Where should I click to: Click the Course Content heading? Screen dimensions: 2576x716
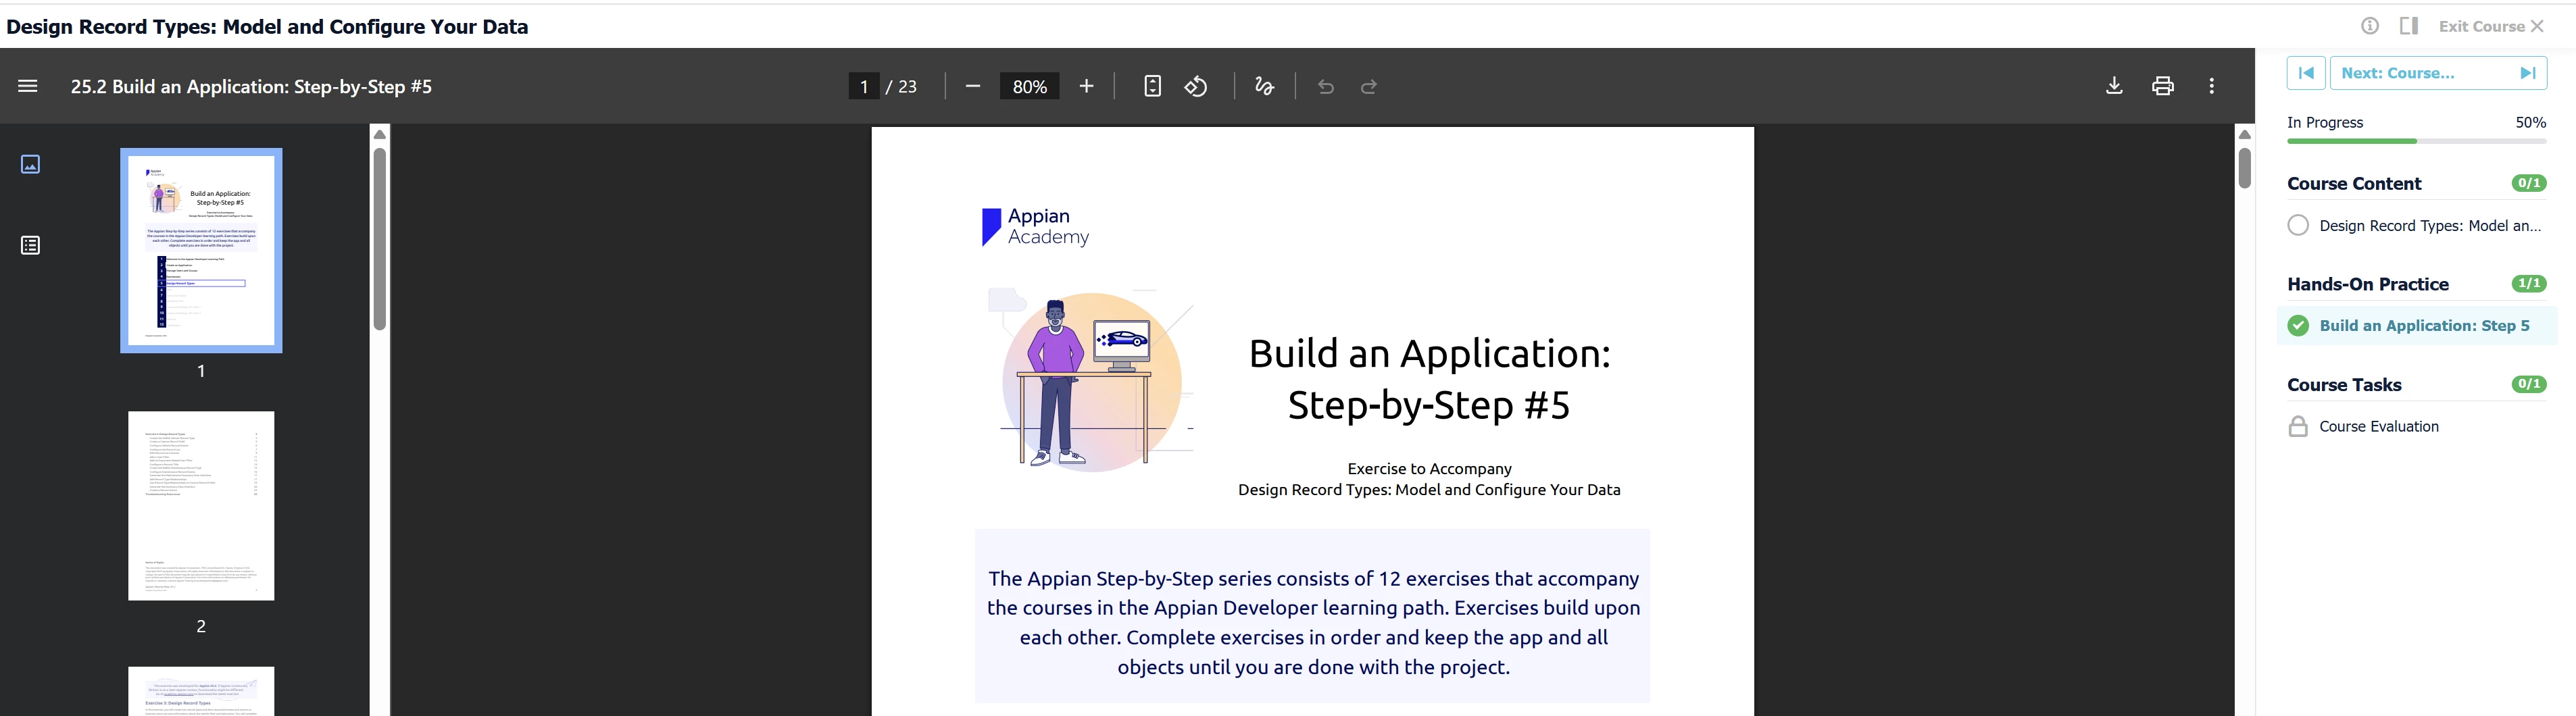(2354, 183)
